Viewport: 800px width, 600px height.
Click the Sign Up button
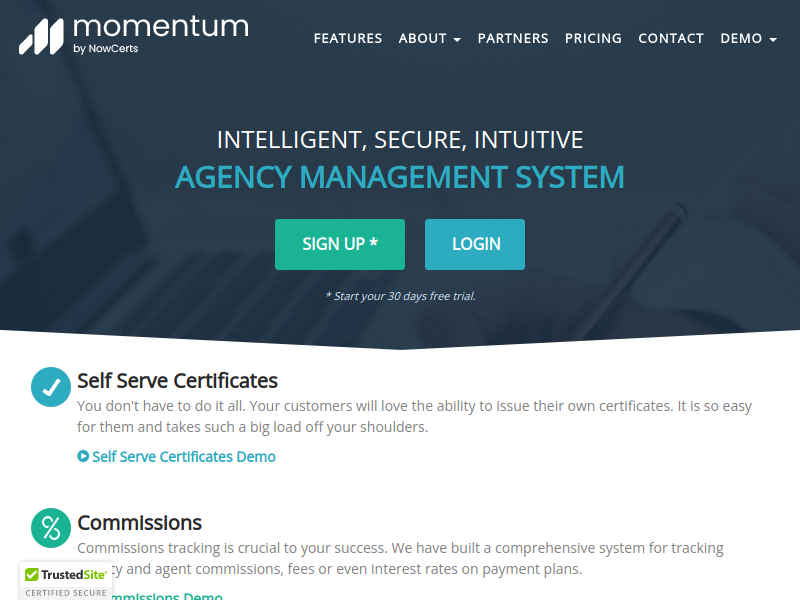pos(340,244)
